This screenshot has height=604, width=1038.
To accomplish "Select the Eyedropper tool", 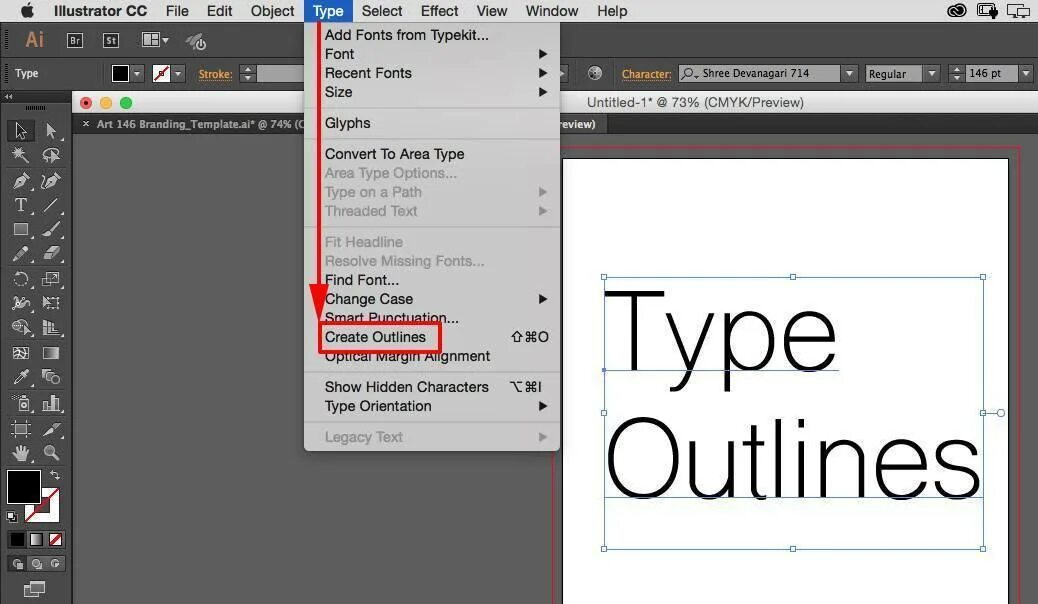I will pyautogui.click(x=21, y=378).
